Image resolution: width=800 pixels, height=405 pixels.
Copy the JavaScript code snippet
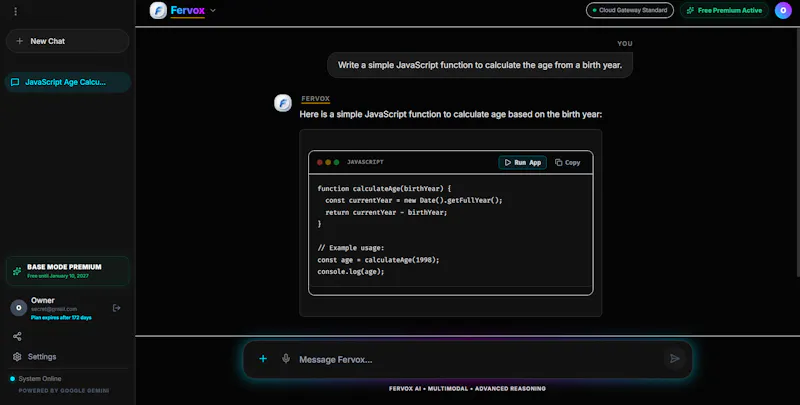tap(567, 162)
